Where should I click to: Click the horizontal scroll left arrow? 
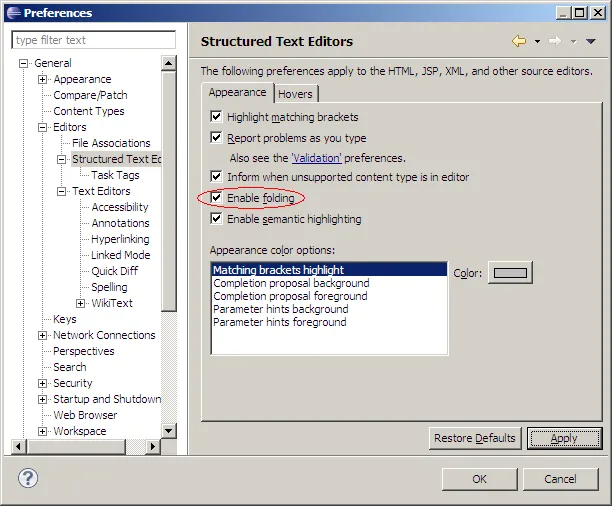tap(18, 446)
